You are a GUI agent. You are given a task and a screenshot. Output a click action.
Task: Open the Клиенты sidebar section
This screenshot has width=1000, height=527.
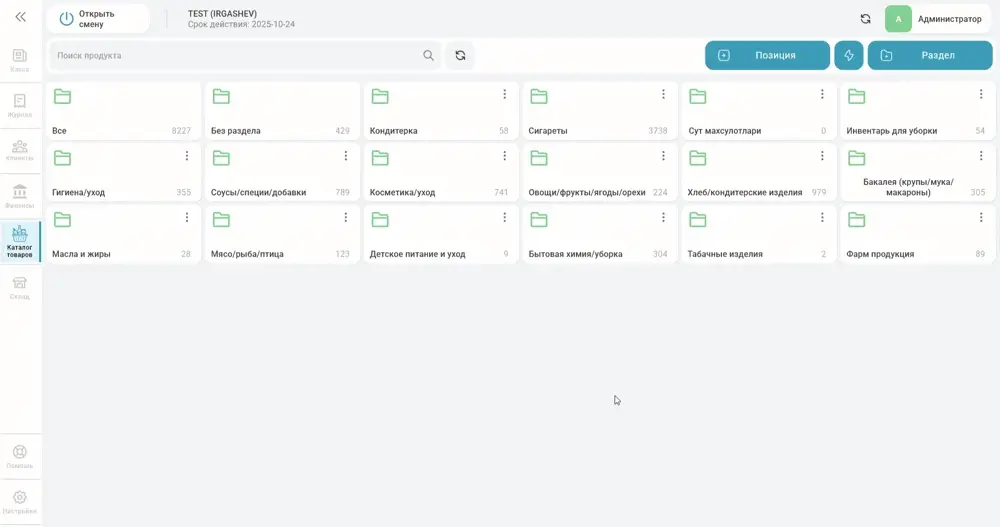pyautogui.click(x=20, y=151)
